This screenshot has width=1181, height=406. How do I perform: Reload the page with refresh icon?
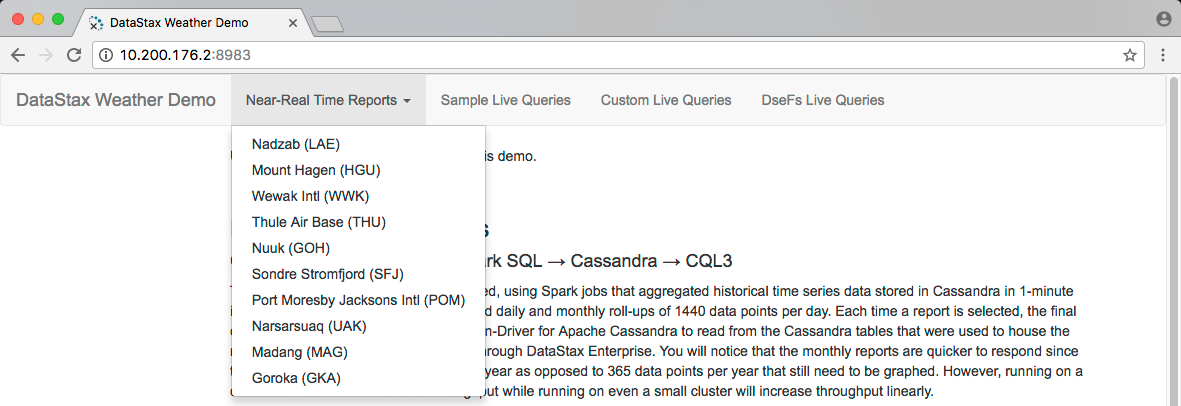(x=74, y=55)
